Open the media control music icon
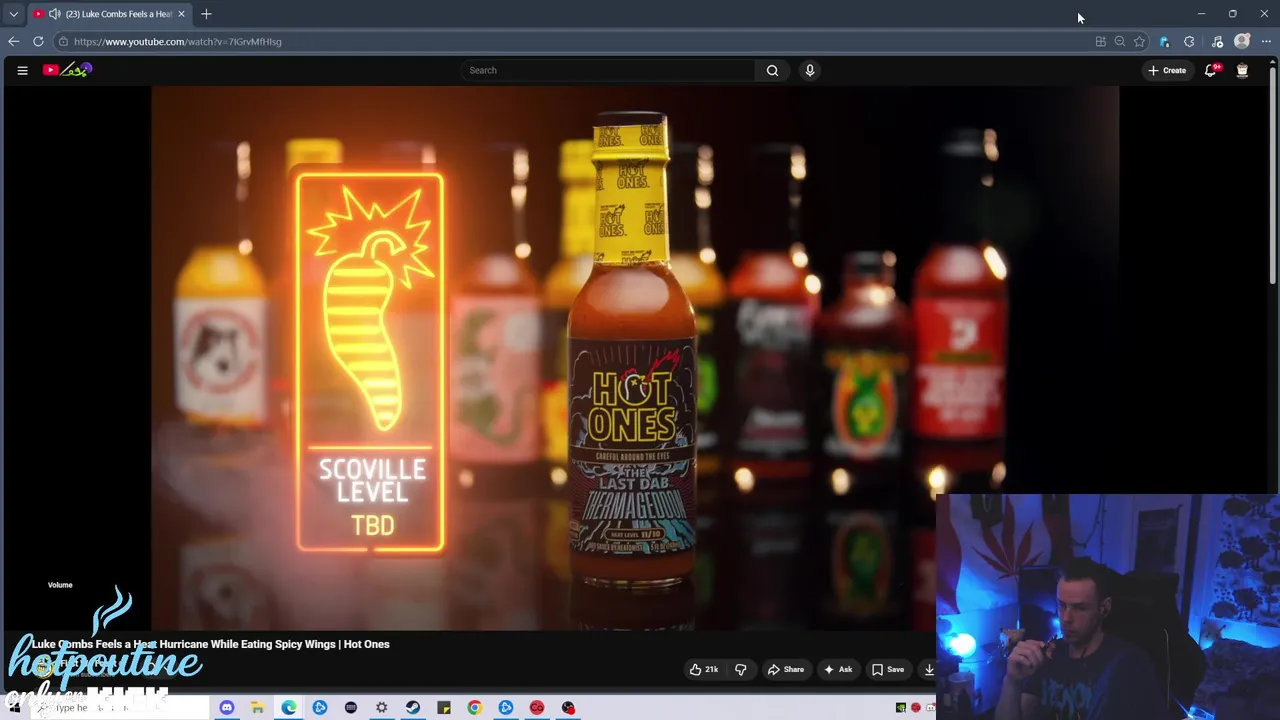The image size is (1280, 720). [1217, 42]
